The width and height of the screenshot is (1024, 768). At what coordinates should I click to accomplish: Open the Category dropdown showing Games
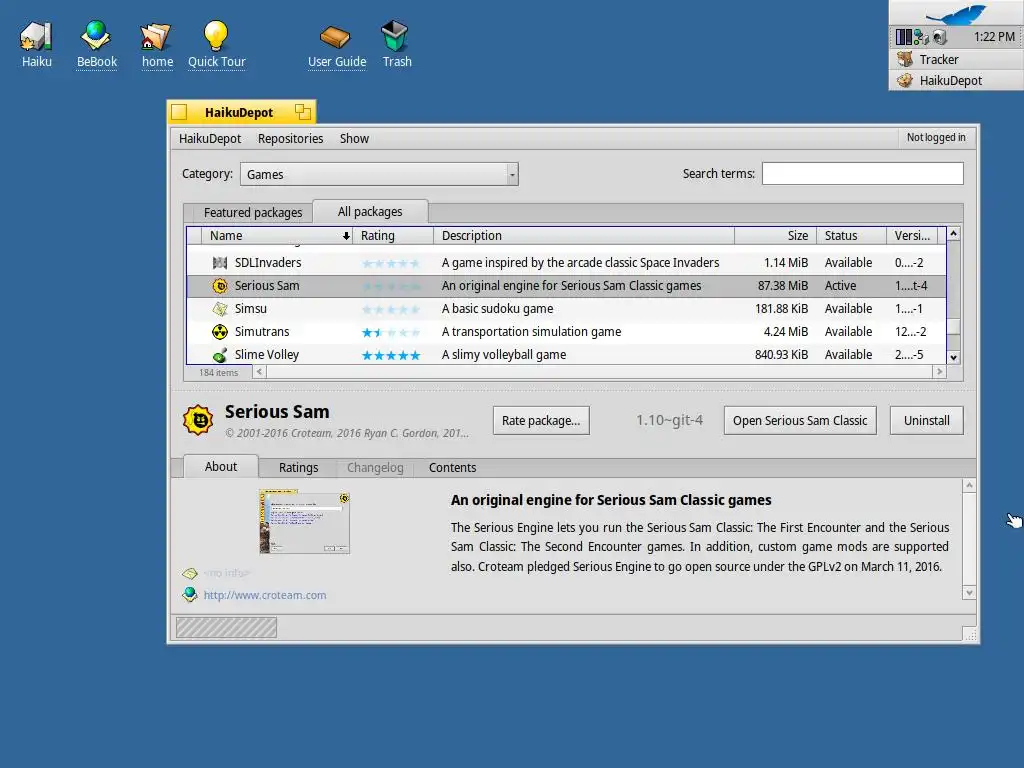(379, 174)
